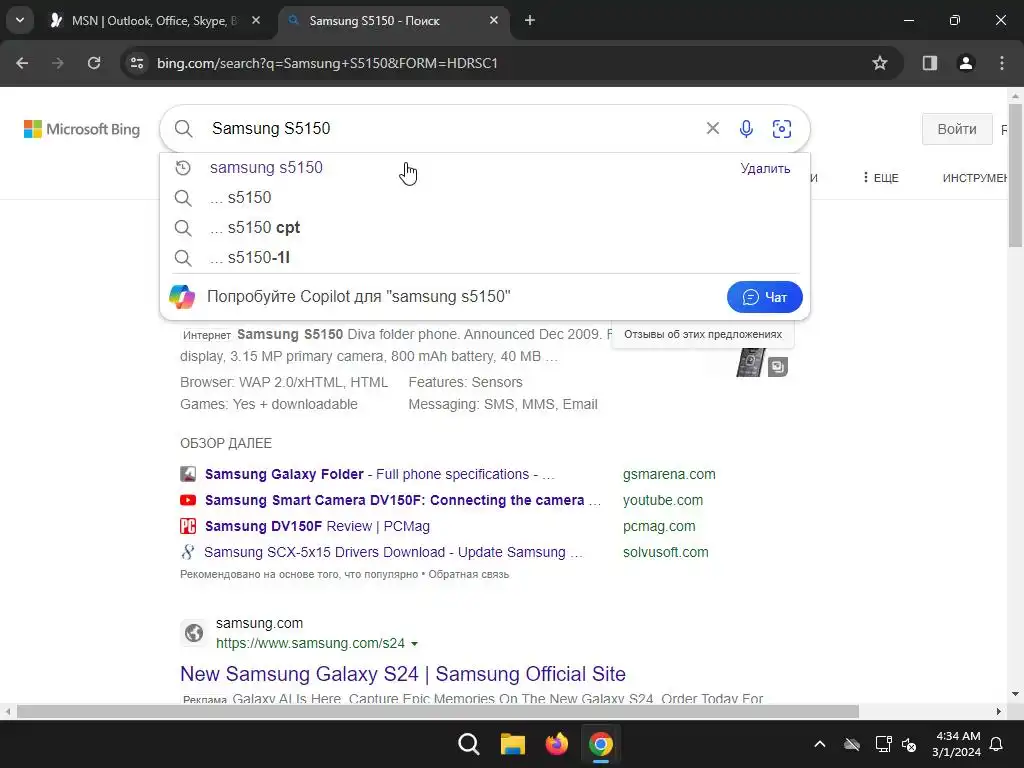Image resolution: width=1024 pixels, height=768 pixels.
Task: Click the samsung.com globe site icon
Action: [x=194, y=633]
